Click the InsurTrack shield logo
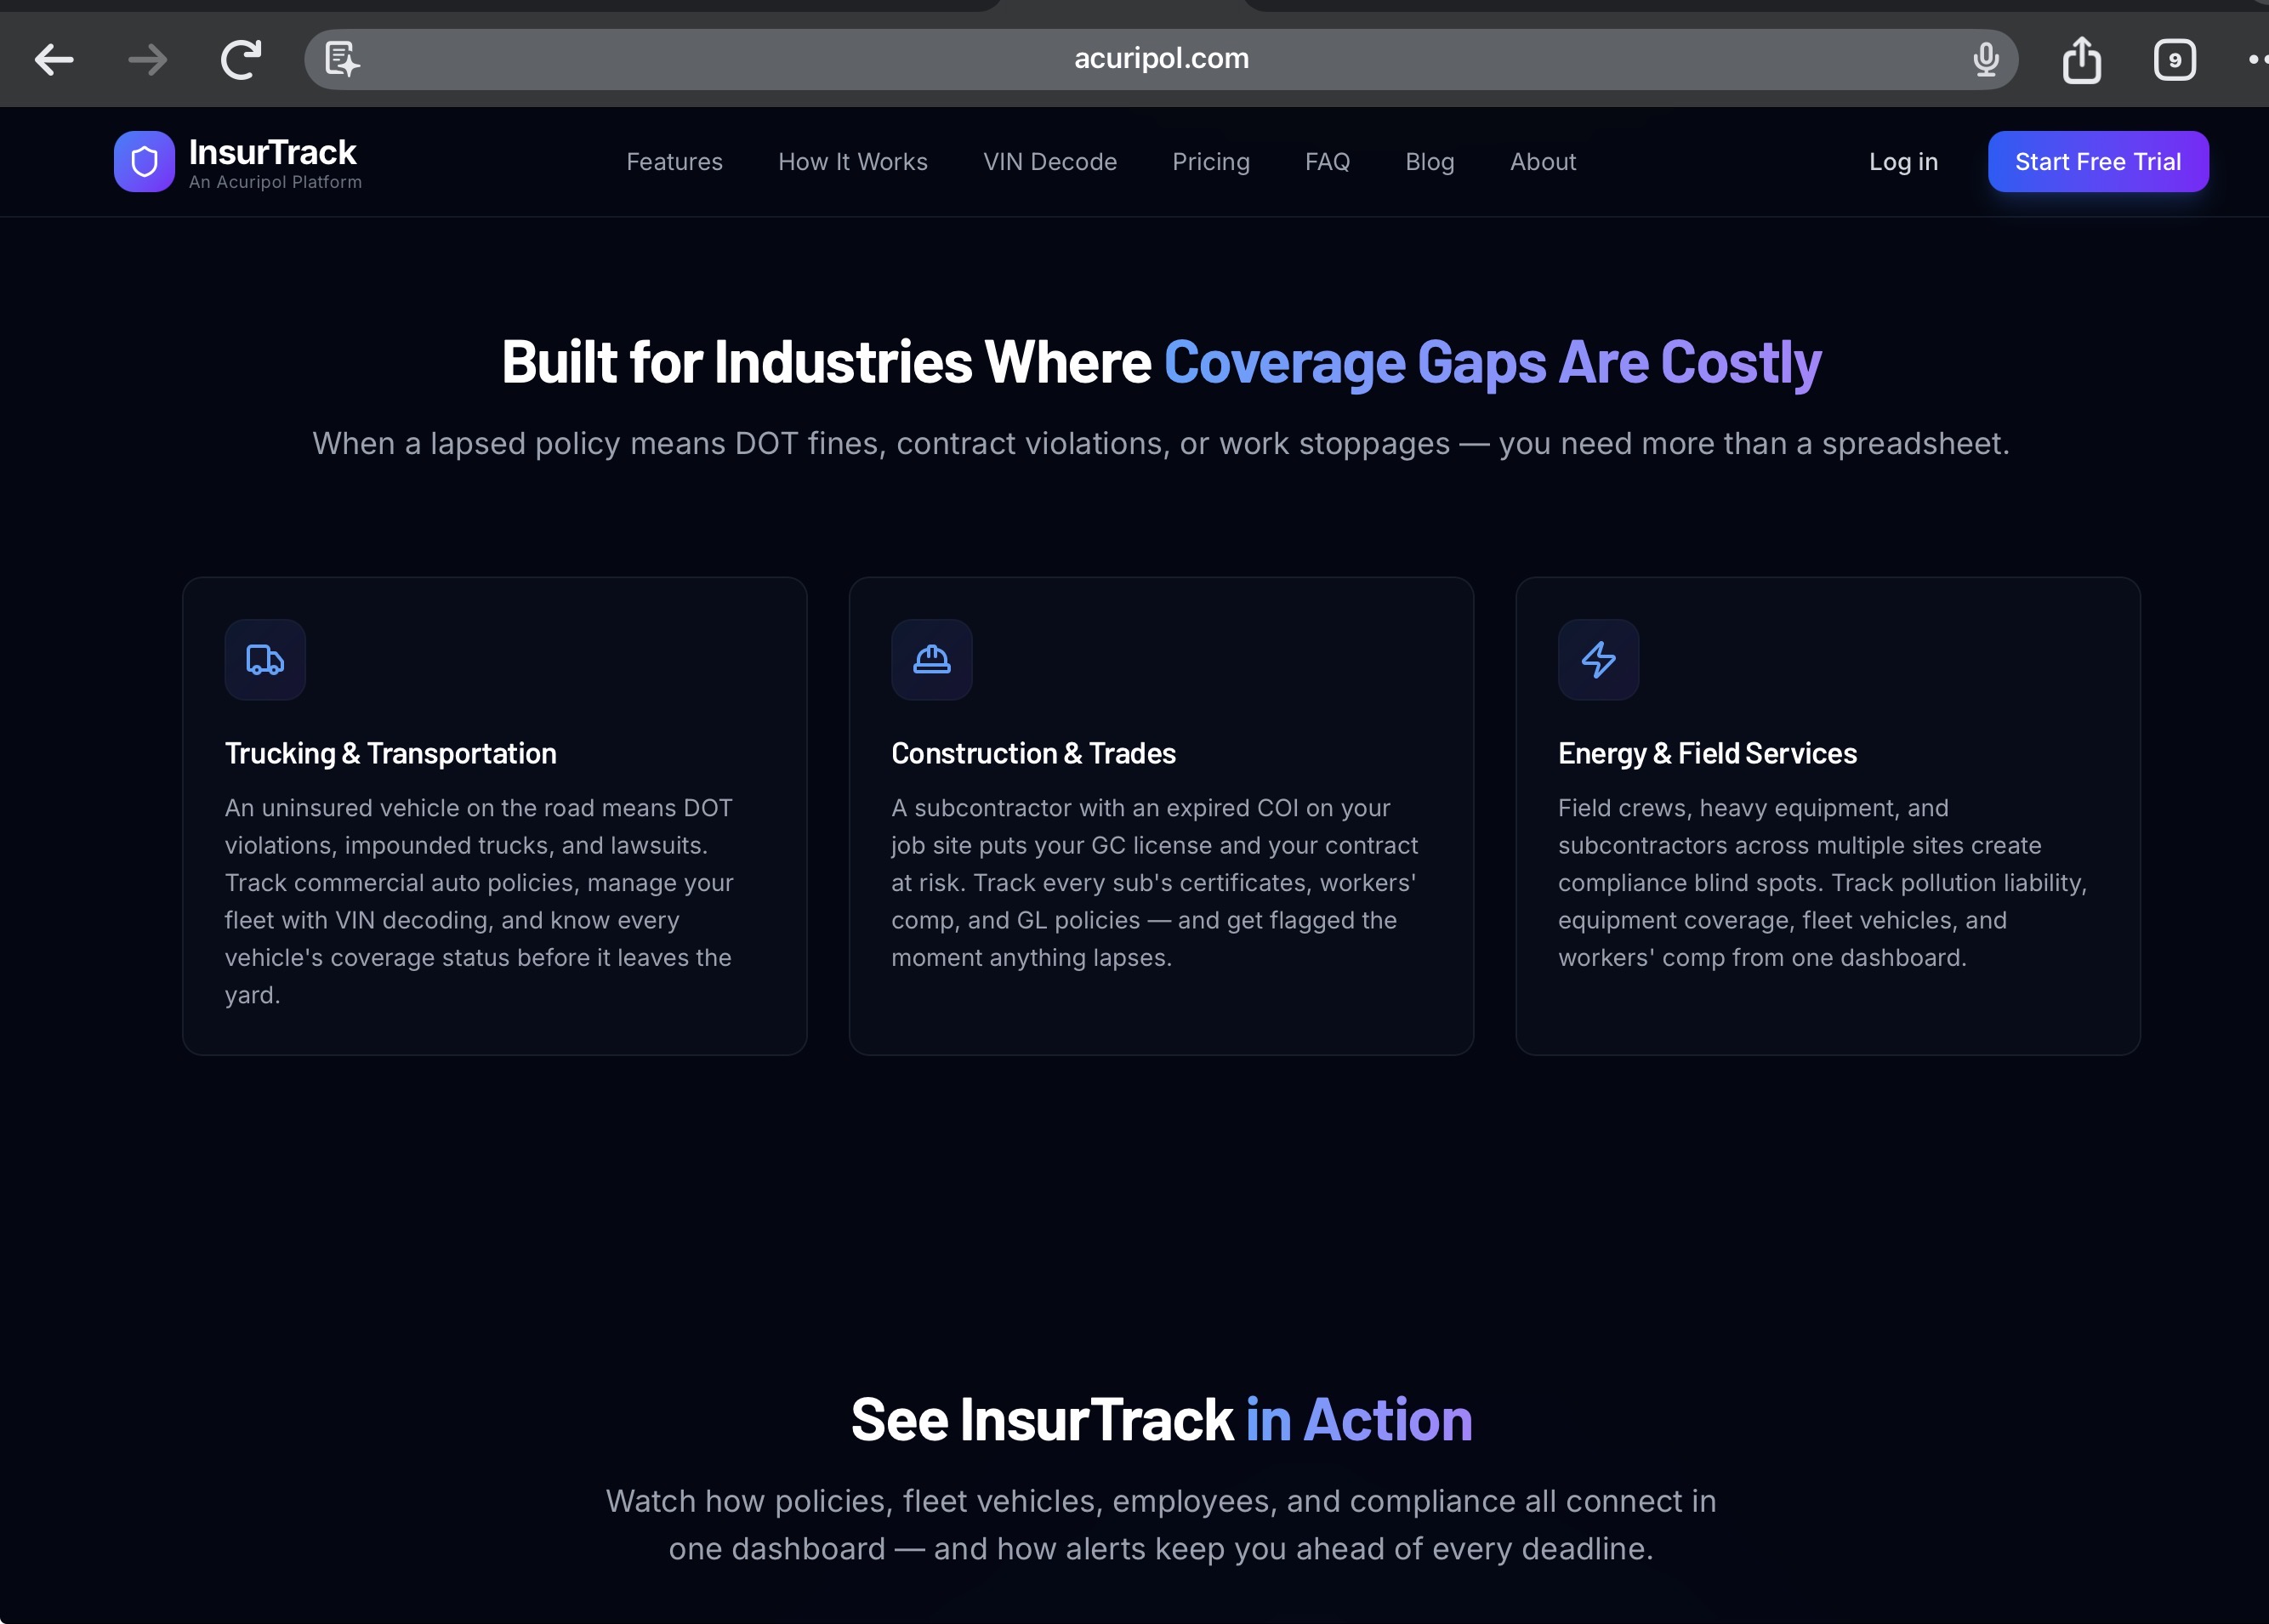 (x=144, y=161)
